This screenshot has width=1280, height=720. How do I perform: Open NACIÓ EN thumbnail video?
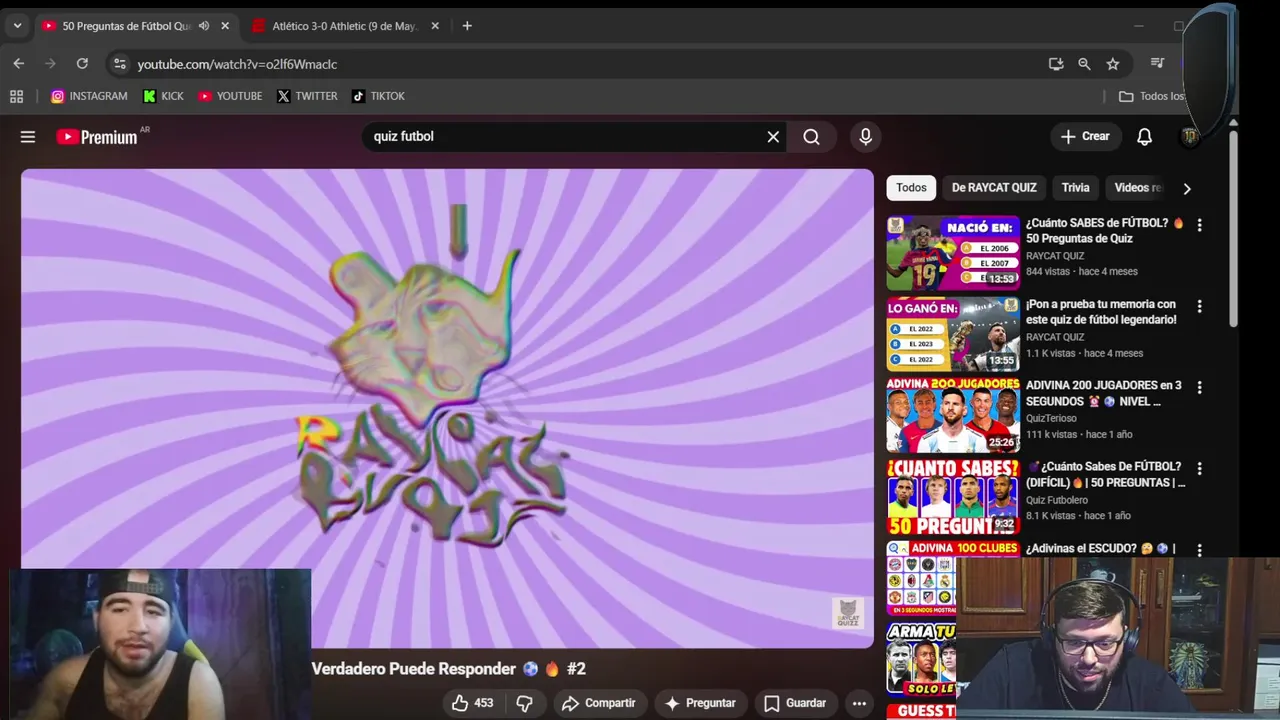click(953, 253)
